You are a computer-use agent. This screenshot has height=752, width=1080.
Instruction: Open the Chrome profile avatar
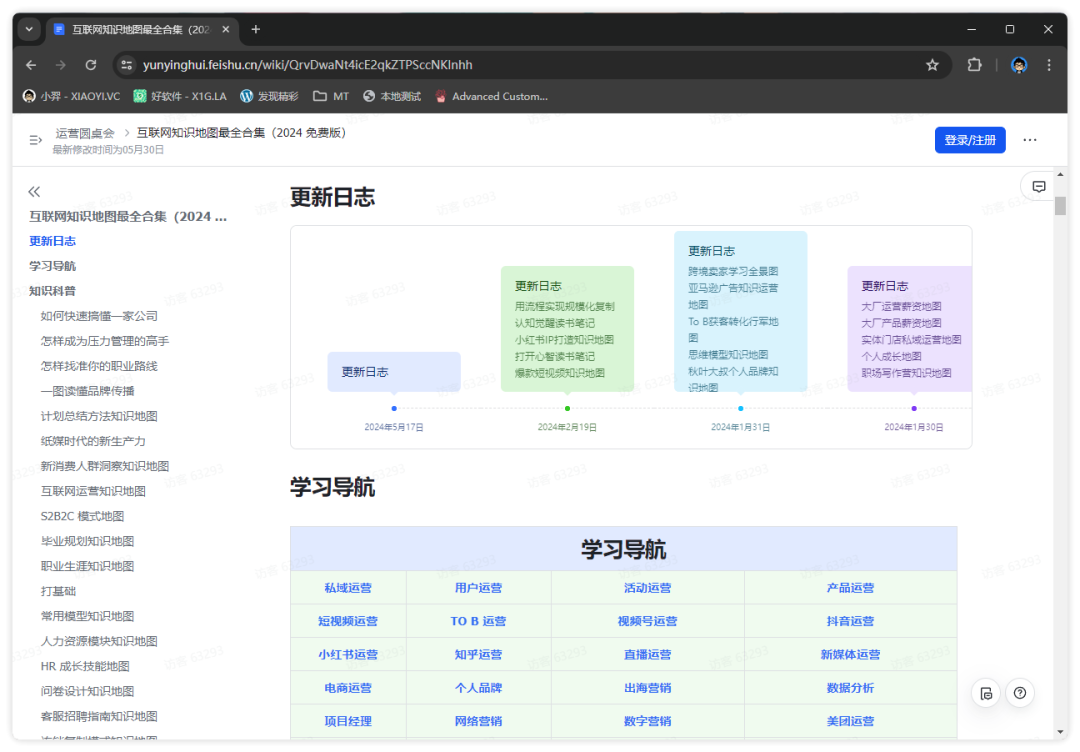[1019, 65]
